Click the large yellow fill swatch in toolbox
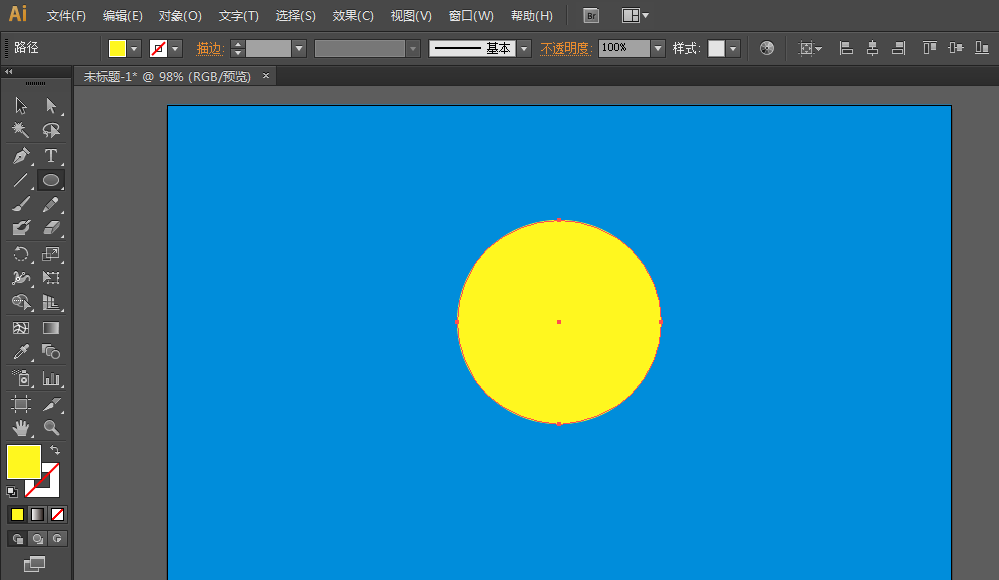Image resolution: width=999 pixels, height=580 pixels. (x=23, y=461)
